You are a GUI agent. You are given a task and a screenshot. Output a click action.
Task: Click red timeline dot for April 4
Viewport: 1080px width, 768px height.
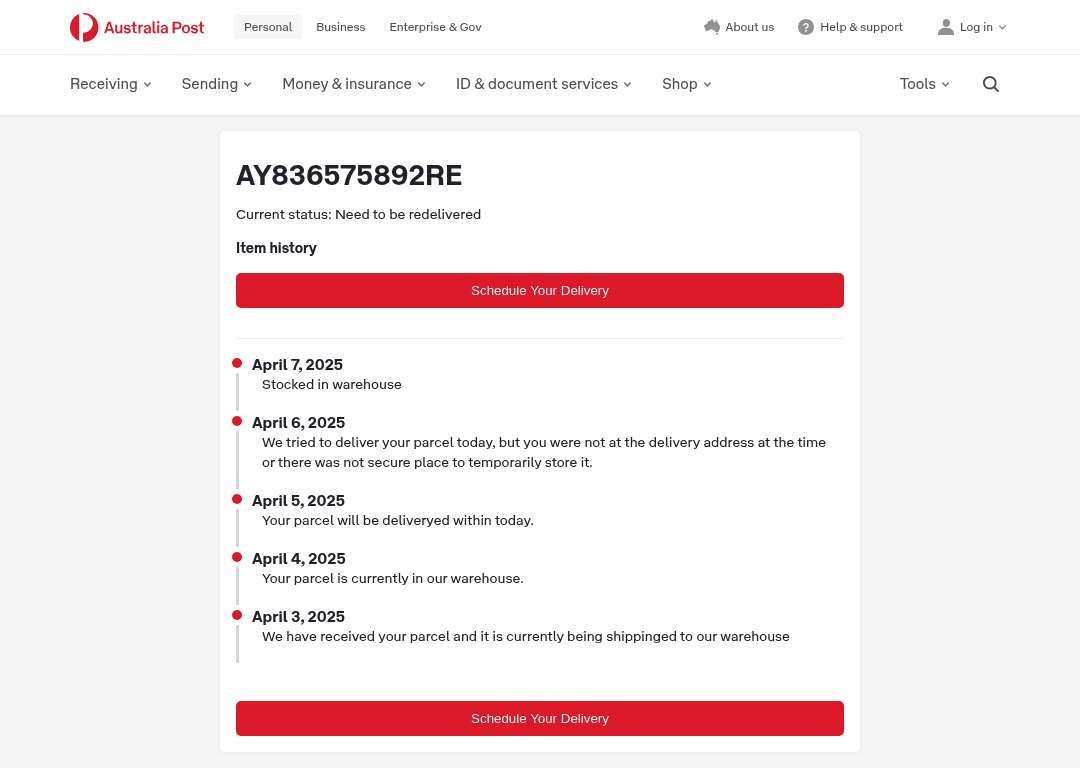pyautogui.click(x=237, y=557)
